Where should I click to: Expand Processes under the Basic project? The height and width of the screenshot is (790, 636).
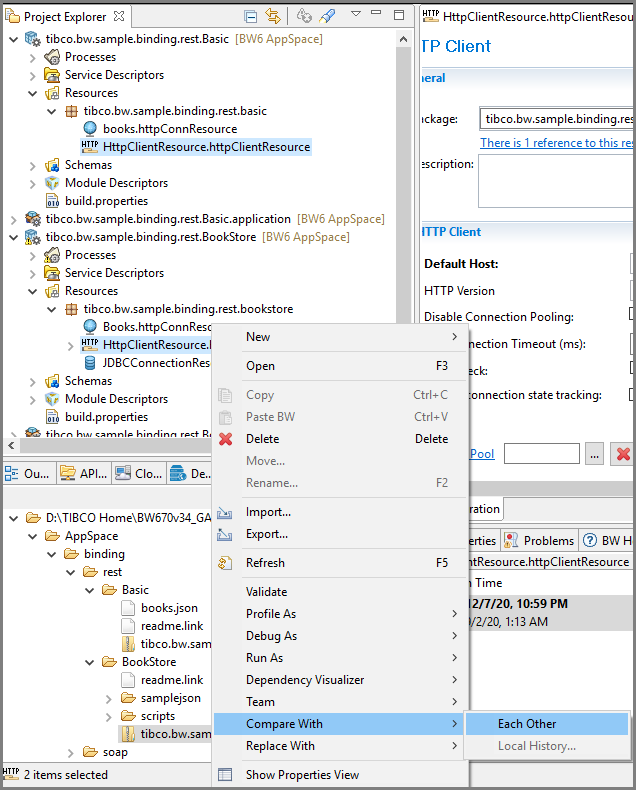pos(33,57)
